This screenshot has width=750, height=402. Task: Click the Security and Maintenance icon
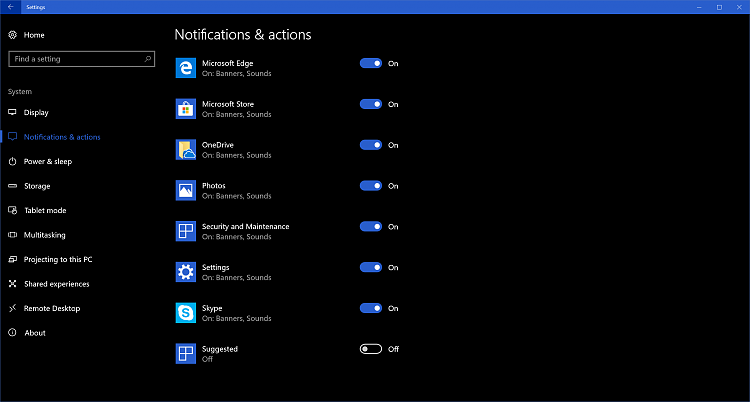click(x=186, y=231)
